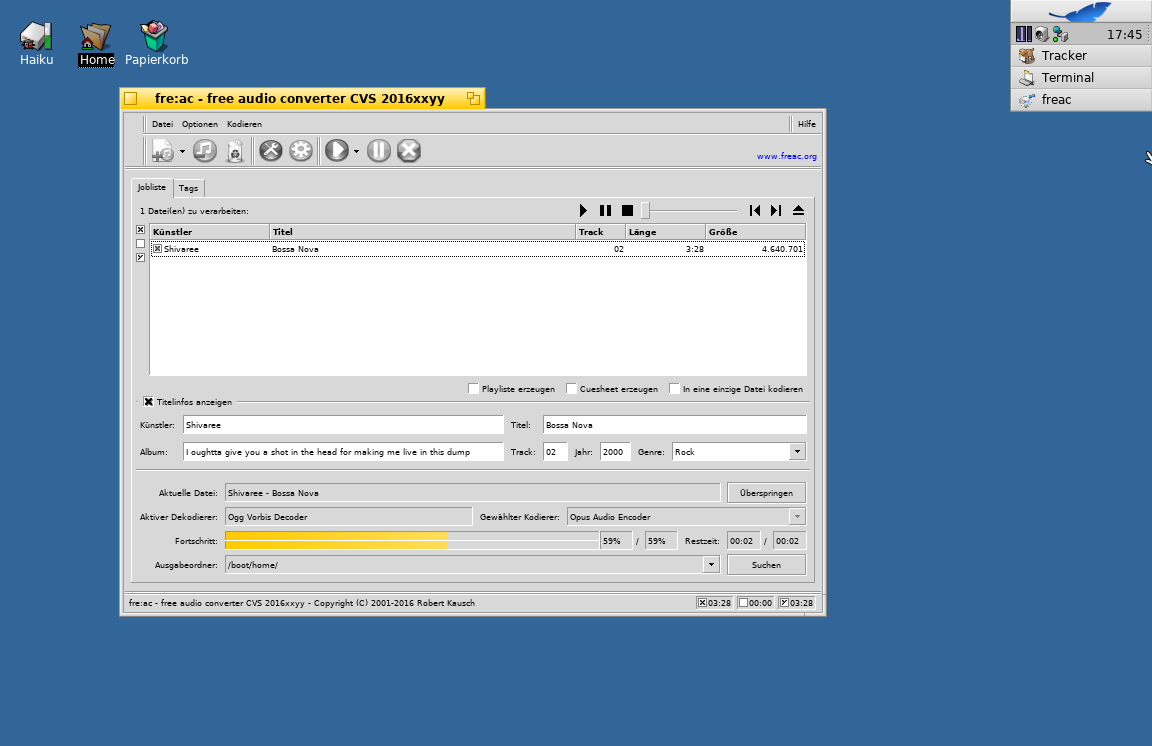Open general settings wrench icon
Screen dimensions: 1152x746
[x=270, y=151]
